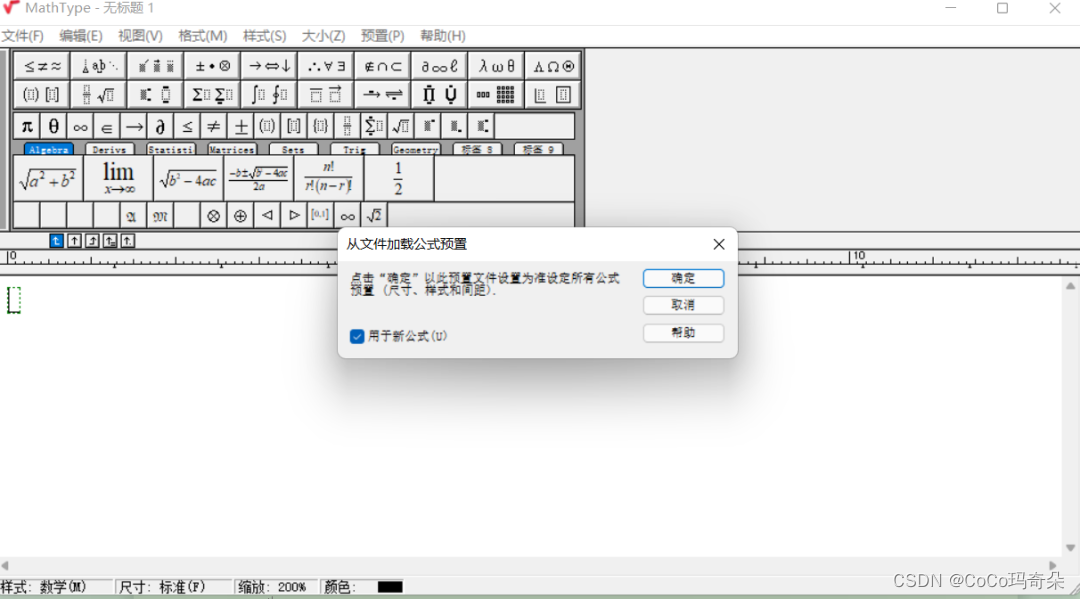Switch to the Matrices tab
Screen dimensions: 1080x599
(231, 149)
